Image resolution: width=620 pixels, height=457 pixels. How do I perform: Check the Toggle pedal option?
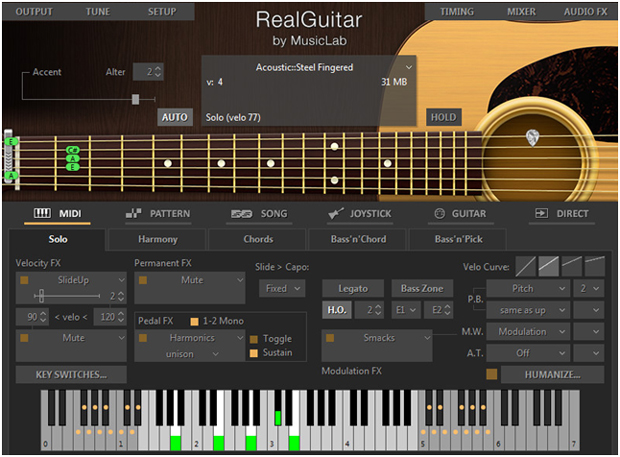254,339
